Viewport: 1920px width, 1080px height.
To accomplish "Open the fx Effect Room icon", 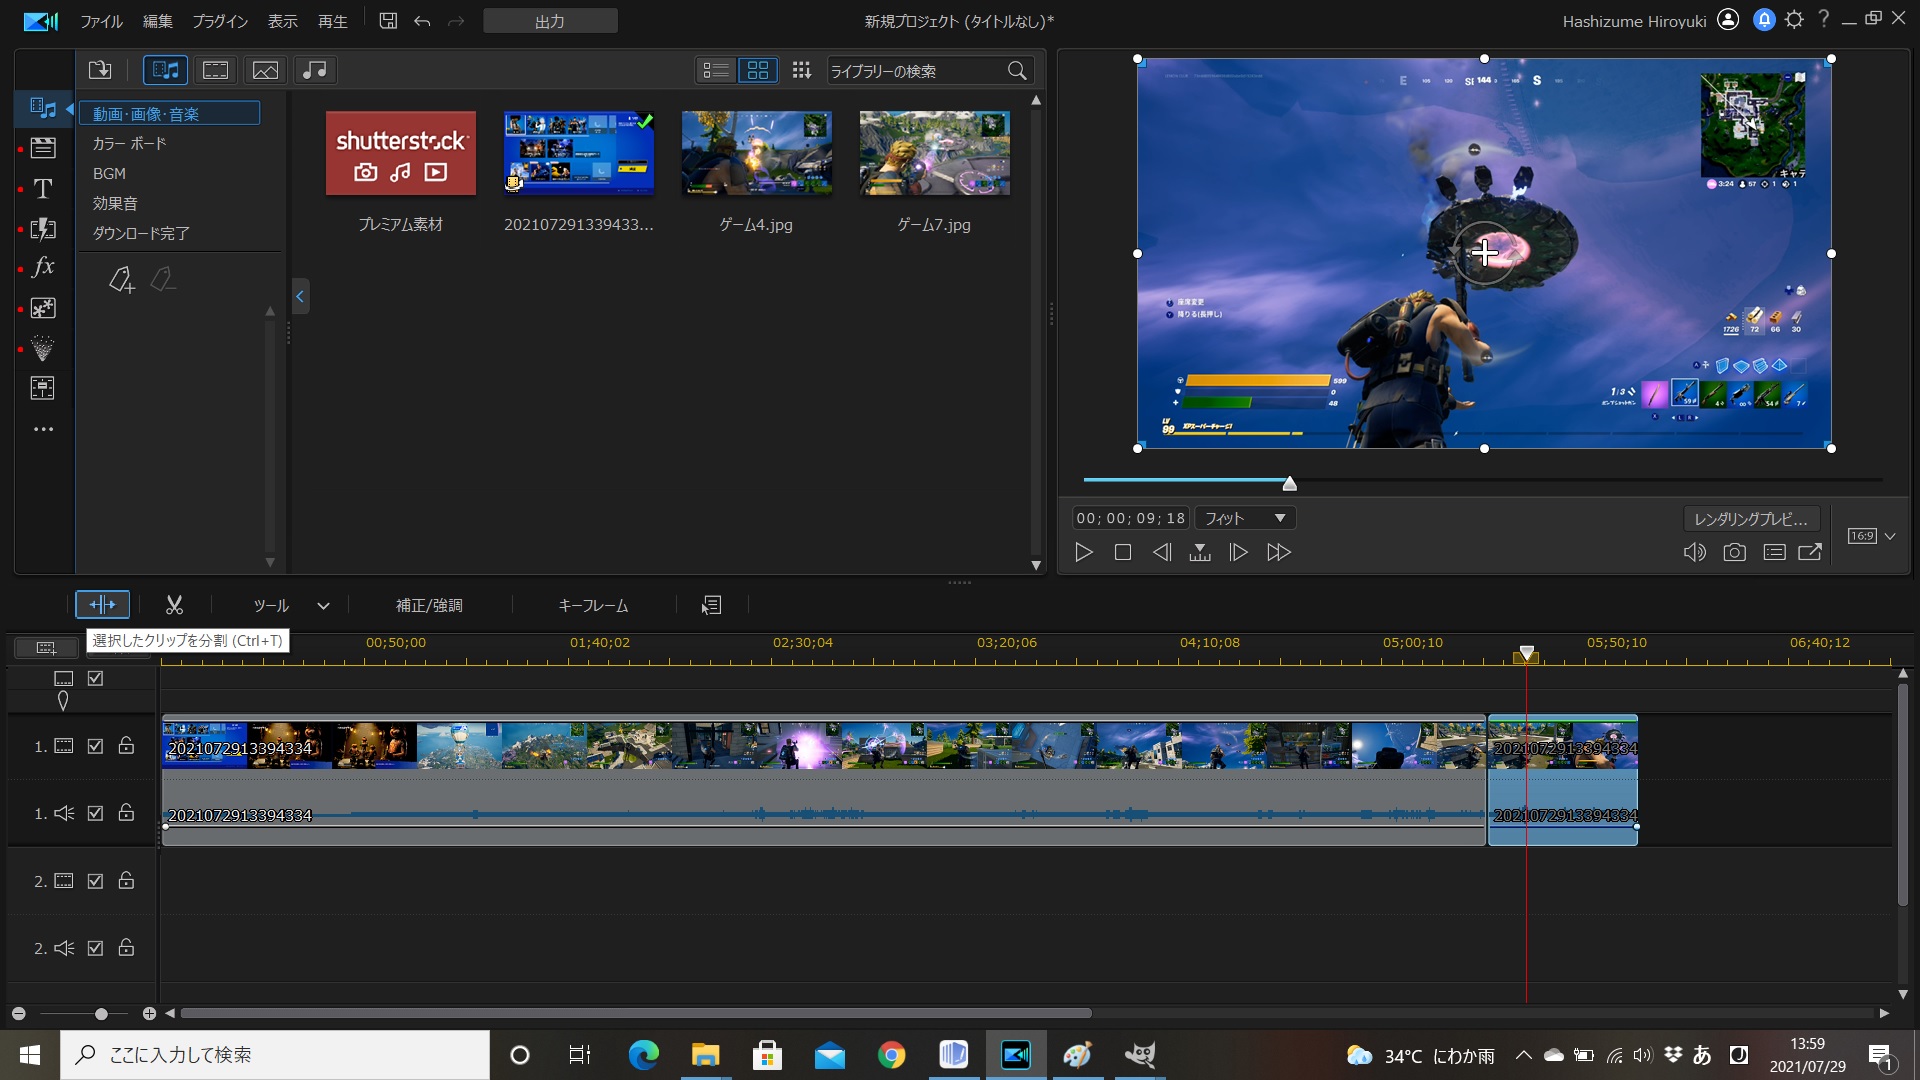I will tap(43, 267).
